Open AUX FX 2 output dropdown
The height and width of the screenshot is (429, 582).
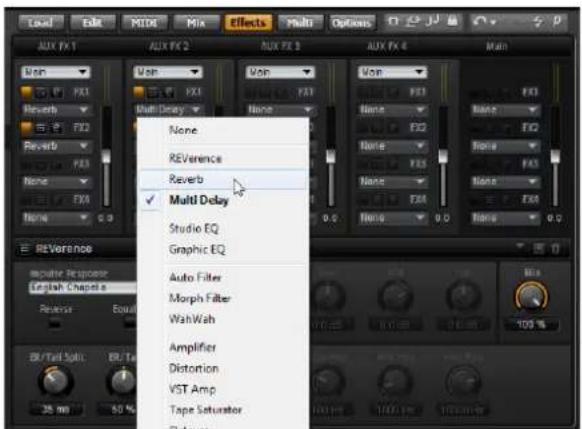point(168,72)
